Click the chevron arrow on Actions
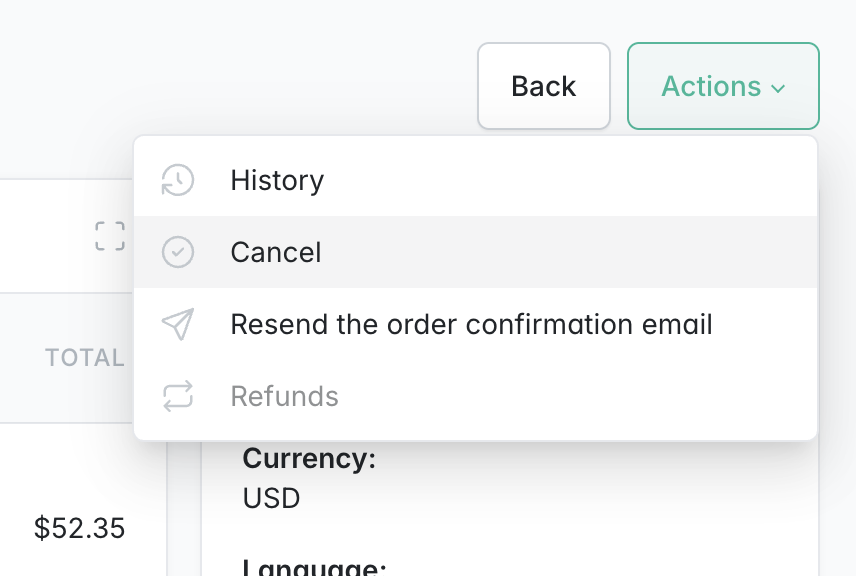The image size is (856, 576). (778, 88)
